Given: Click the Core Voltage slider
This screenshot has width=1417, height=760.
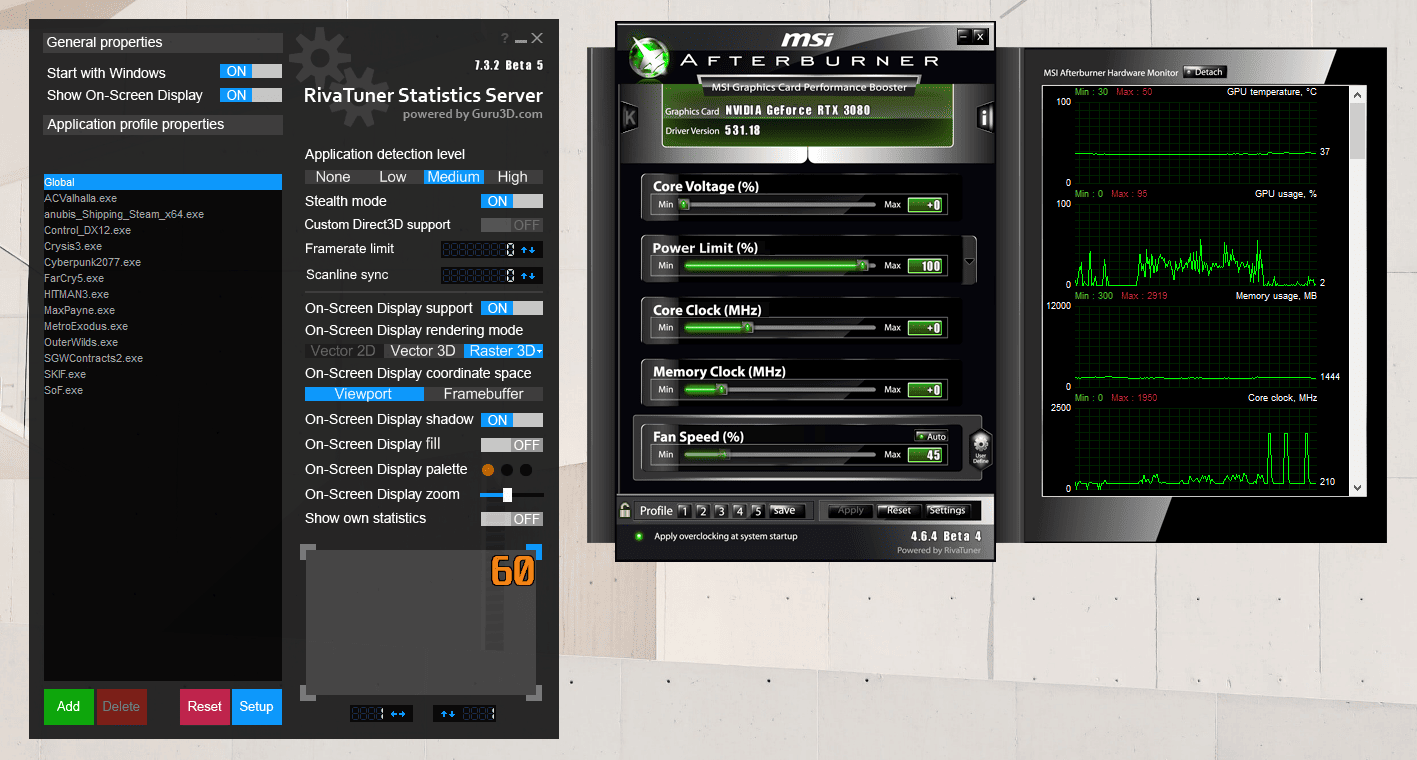Looking at the screenshot, I should click(x=779, y=204).
